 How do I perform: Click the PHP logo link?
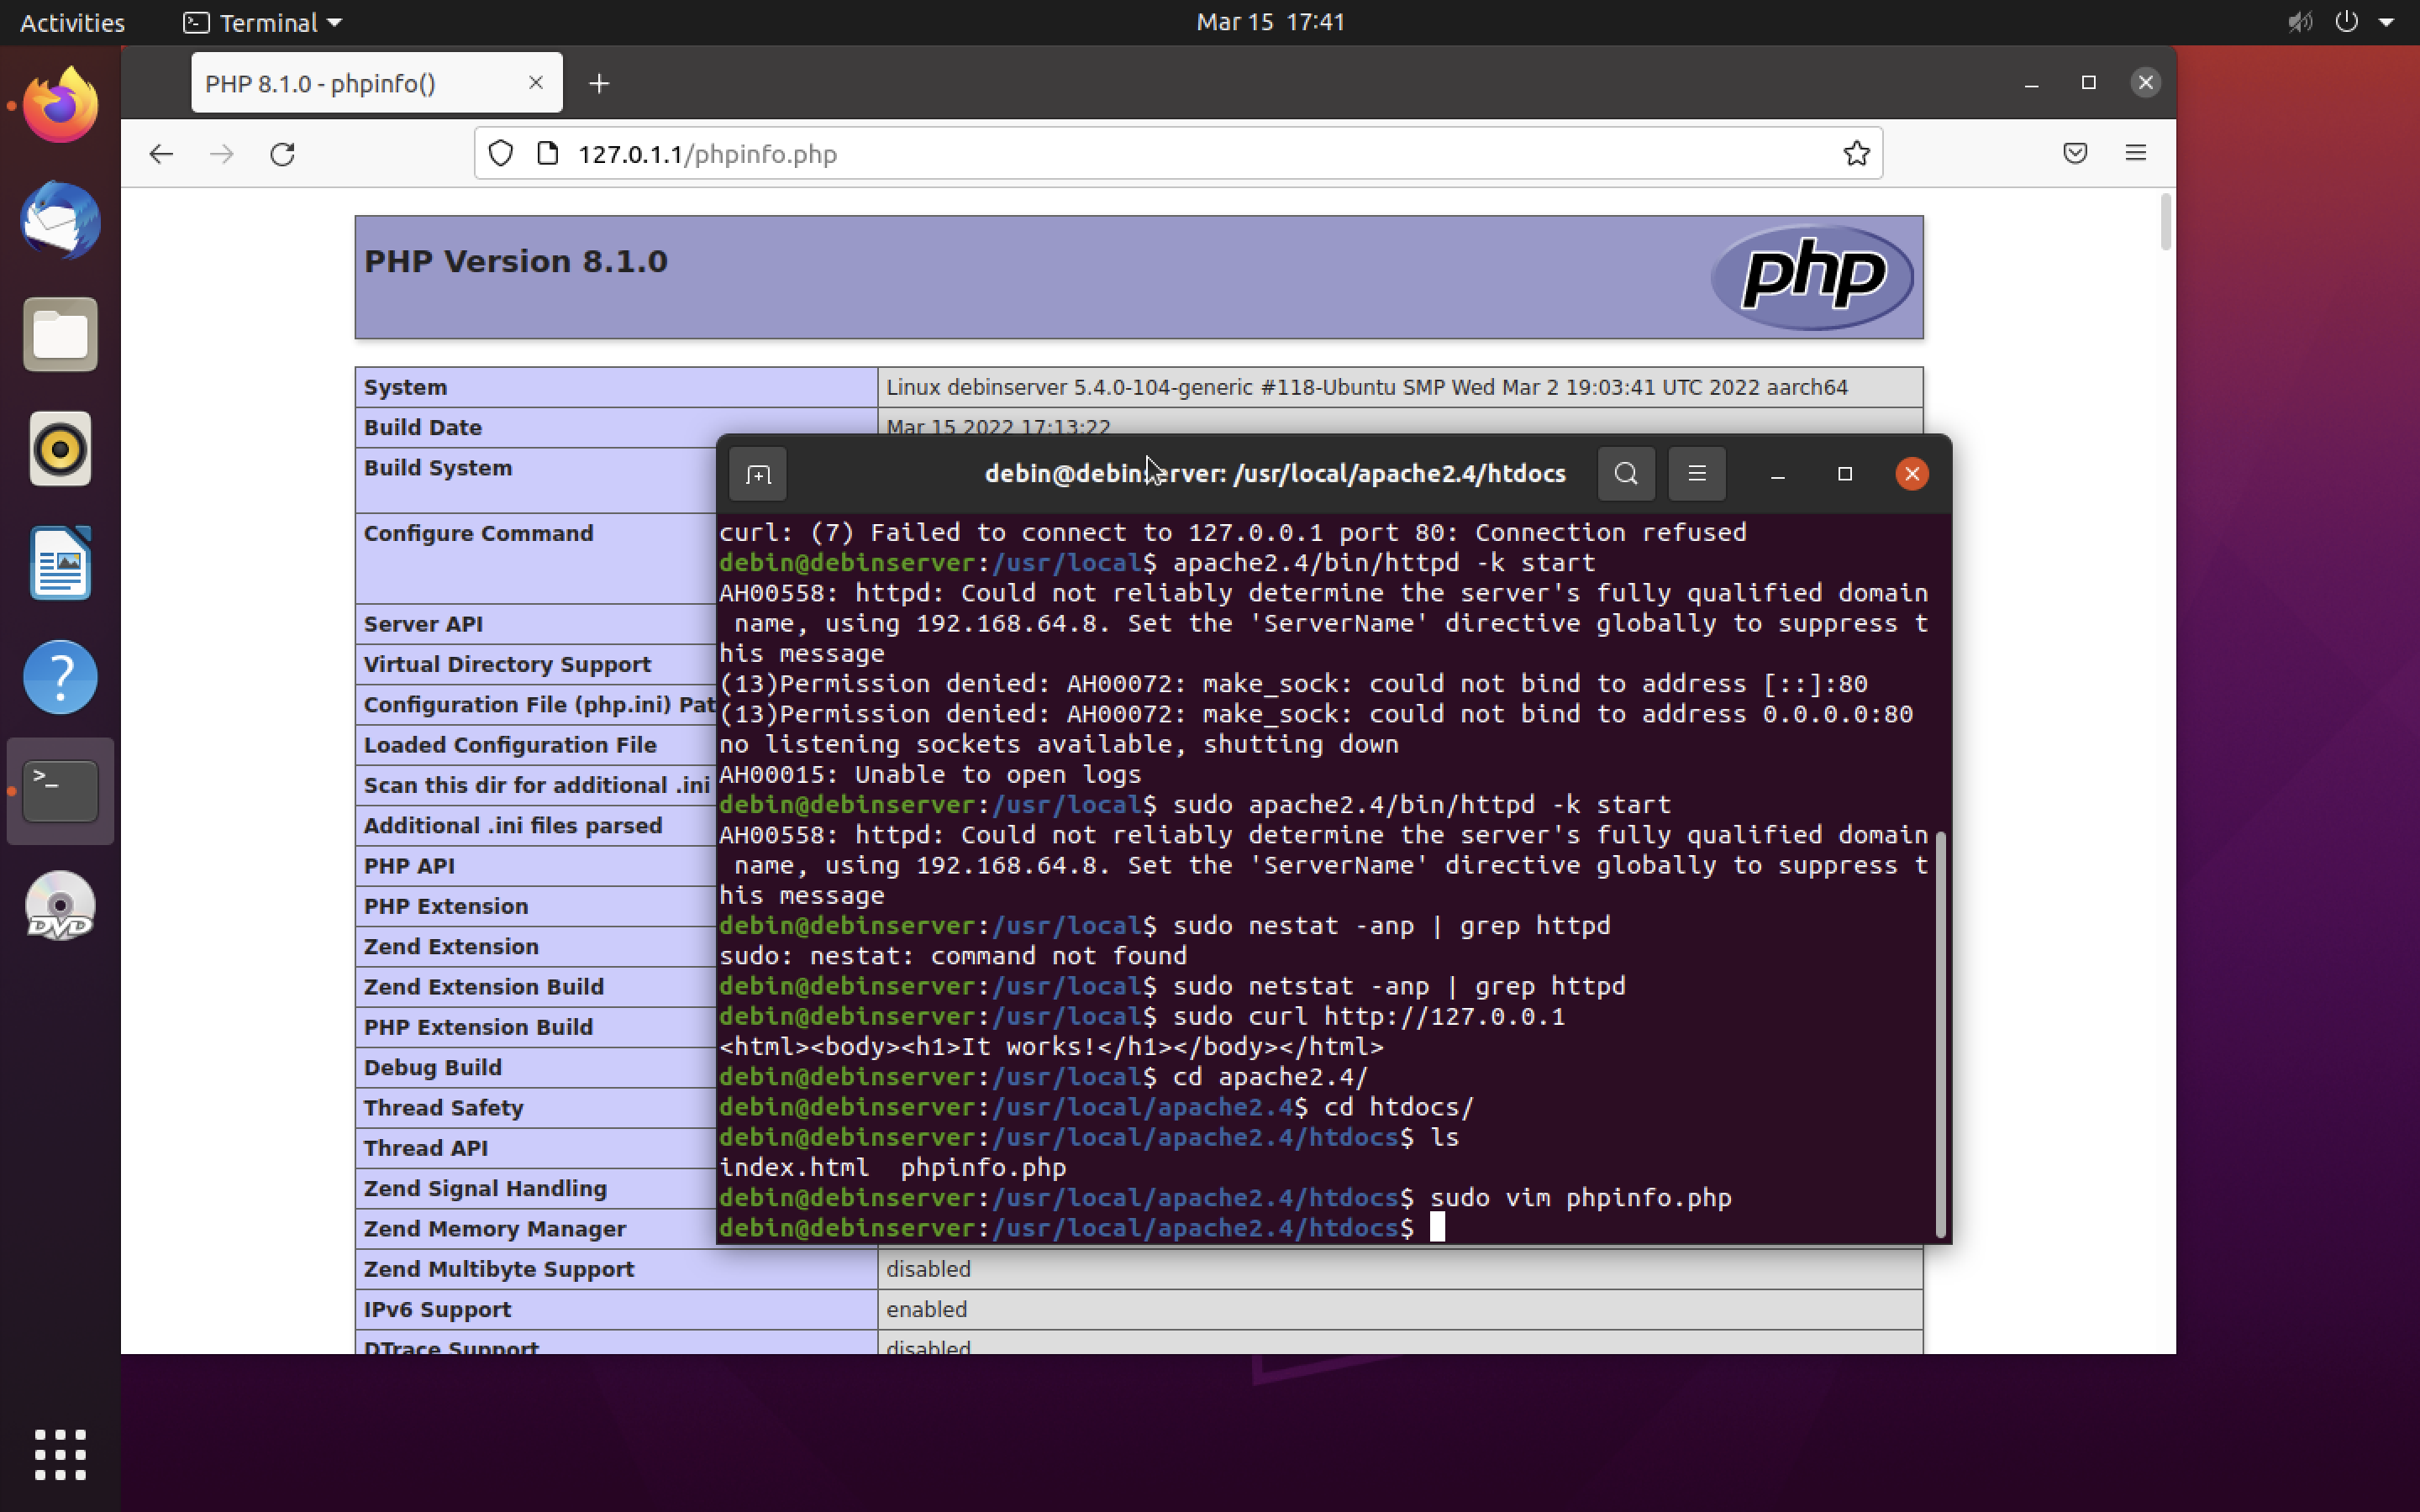click(x=1812, y=277)
